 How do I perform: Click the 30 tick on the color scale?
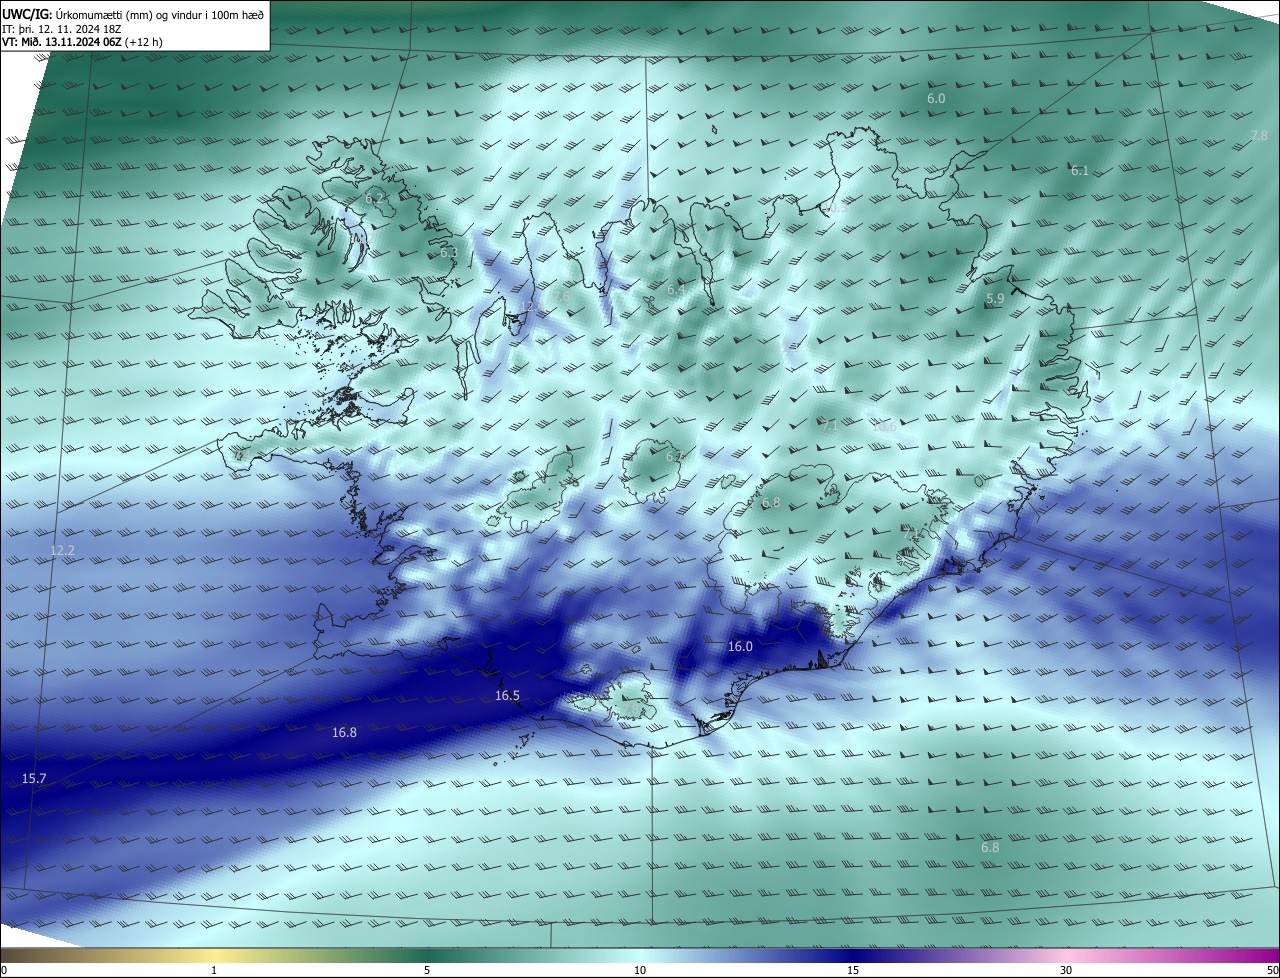pos(1066,970)
